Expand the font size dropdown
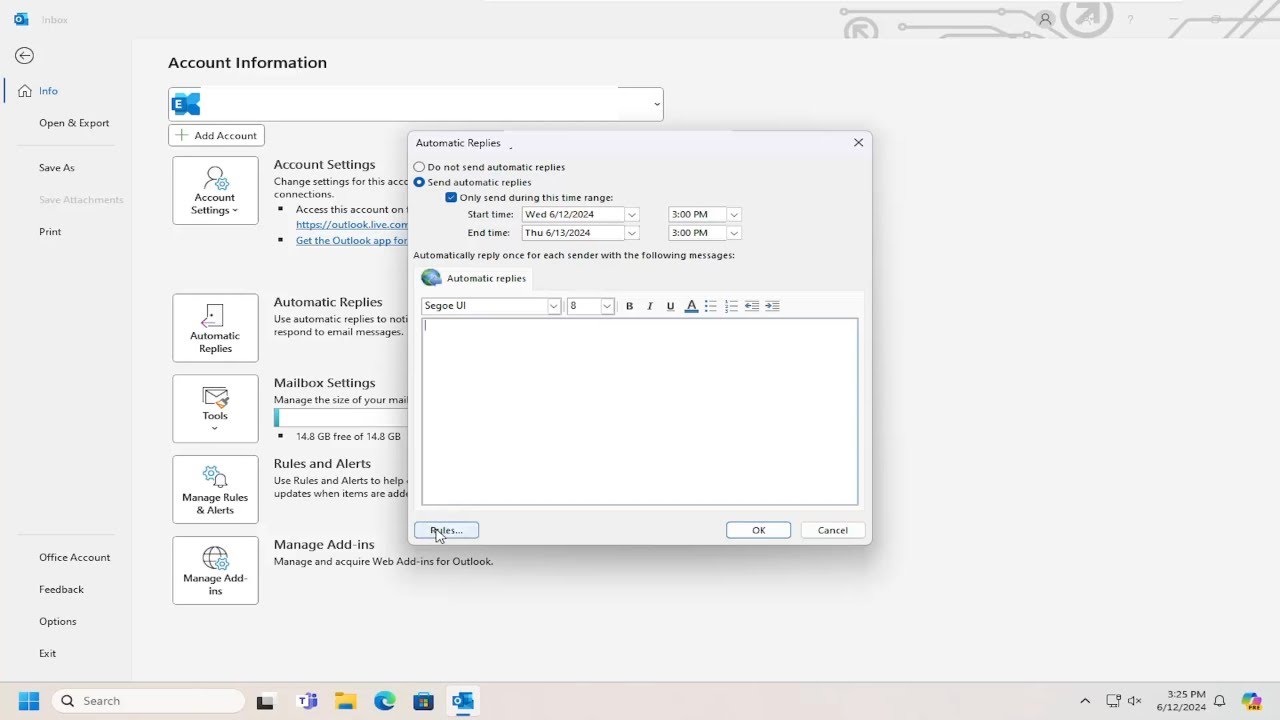 click(x=607, y=306)
